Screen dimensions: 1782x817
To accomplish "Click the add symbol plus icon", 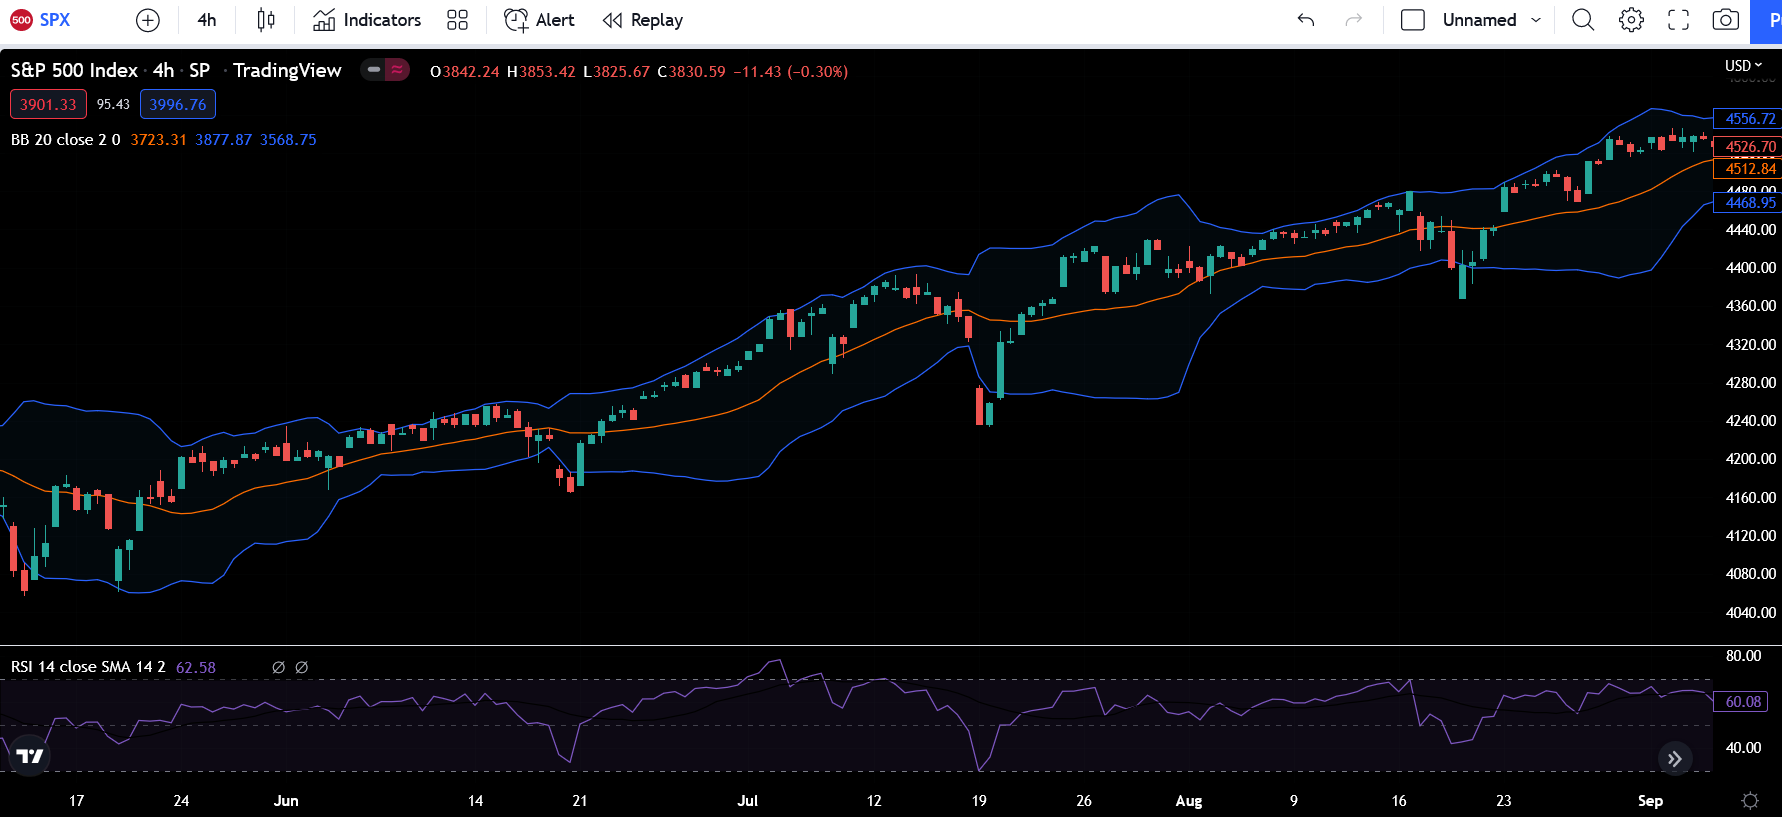I will 147,20.
